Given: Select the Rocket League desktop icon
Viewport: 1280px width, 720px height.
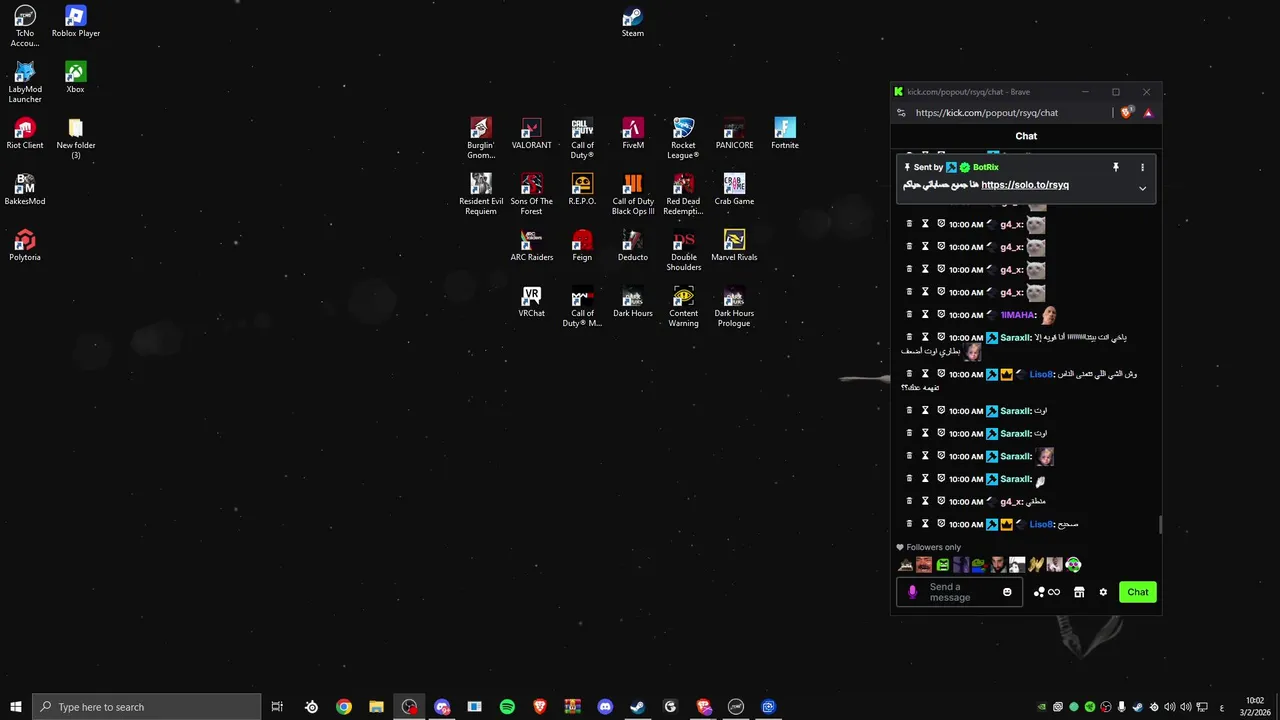Looking at the screenshot, I should 683,139.
